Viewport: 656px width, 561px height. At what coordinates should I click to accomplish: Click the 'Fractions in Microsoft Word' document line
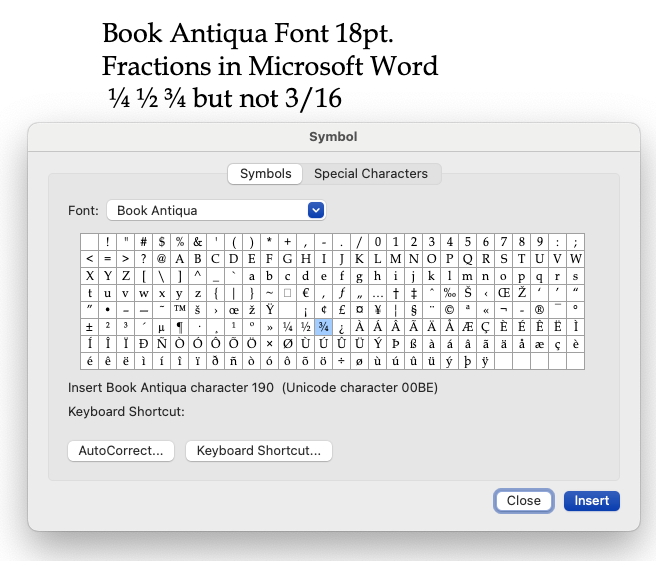pyautogui.click(x=270, y=66)
